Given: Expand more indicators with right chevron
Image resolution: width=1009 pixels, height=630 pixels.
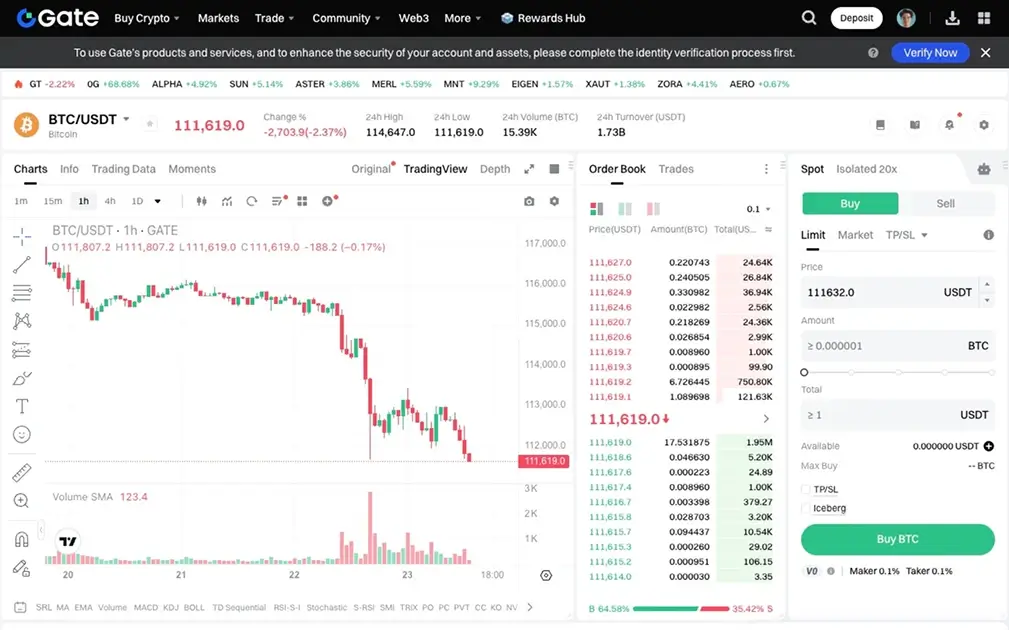Looking at the screenshot, I should pos(530,607).
